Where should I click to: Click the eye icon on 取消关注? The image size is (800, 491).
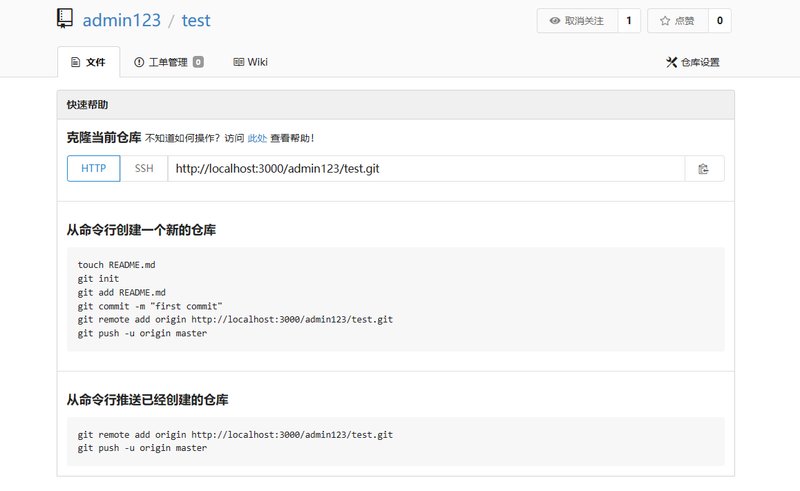point(554,21)
